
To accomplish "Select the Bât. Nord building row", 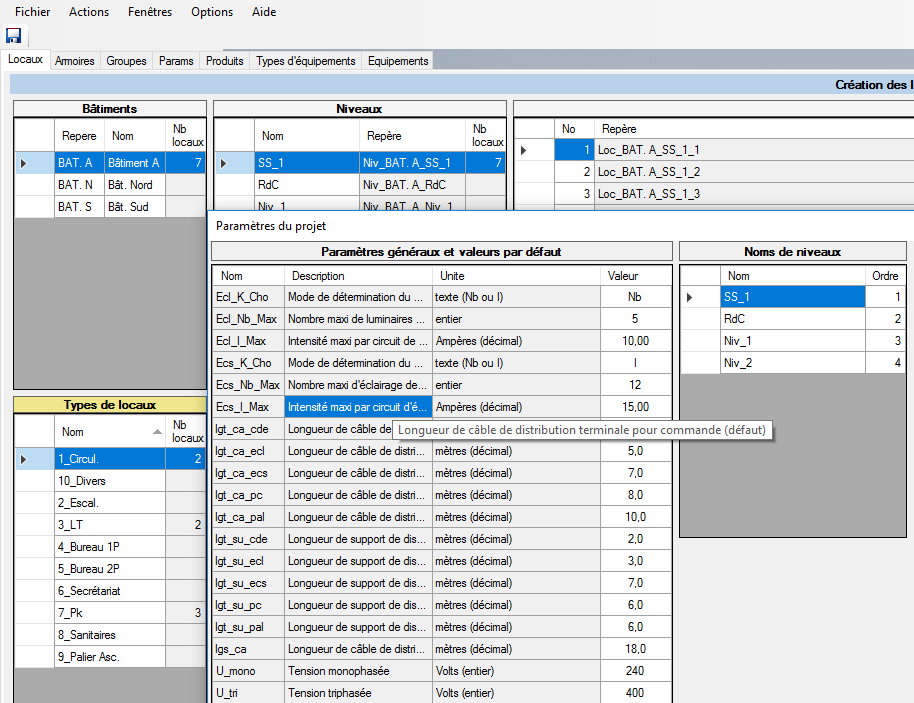I will click(x=134, y=185).
